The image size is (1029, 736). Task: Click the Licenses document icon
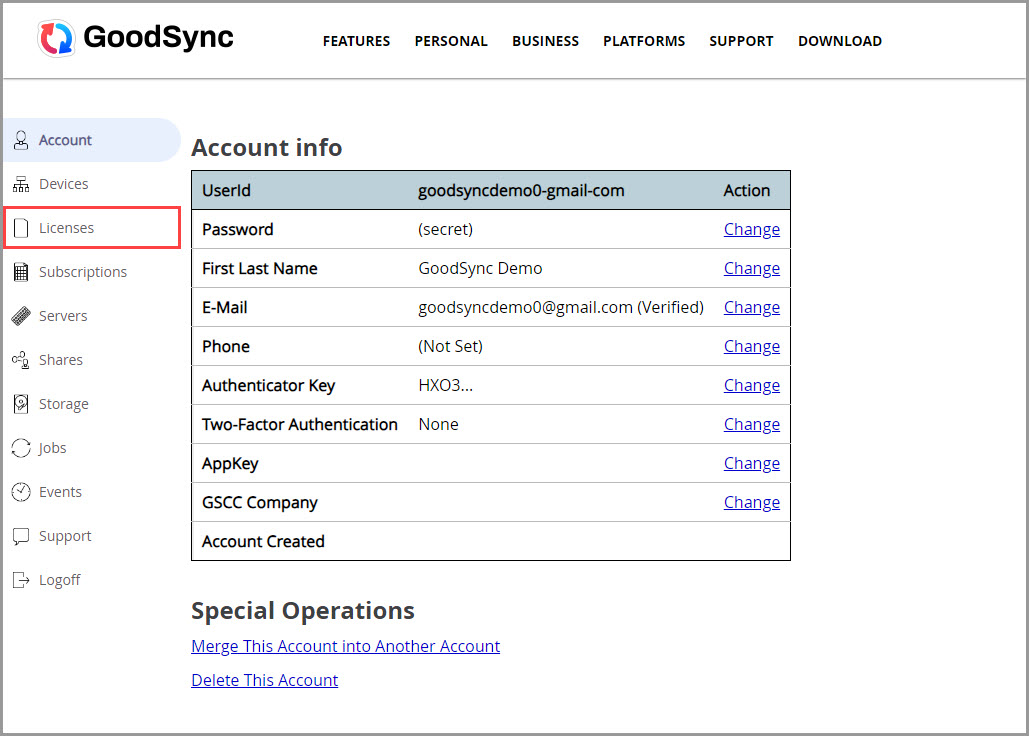[x=21, y=228]
